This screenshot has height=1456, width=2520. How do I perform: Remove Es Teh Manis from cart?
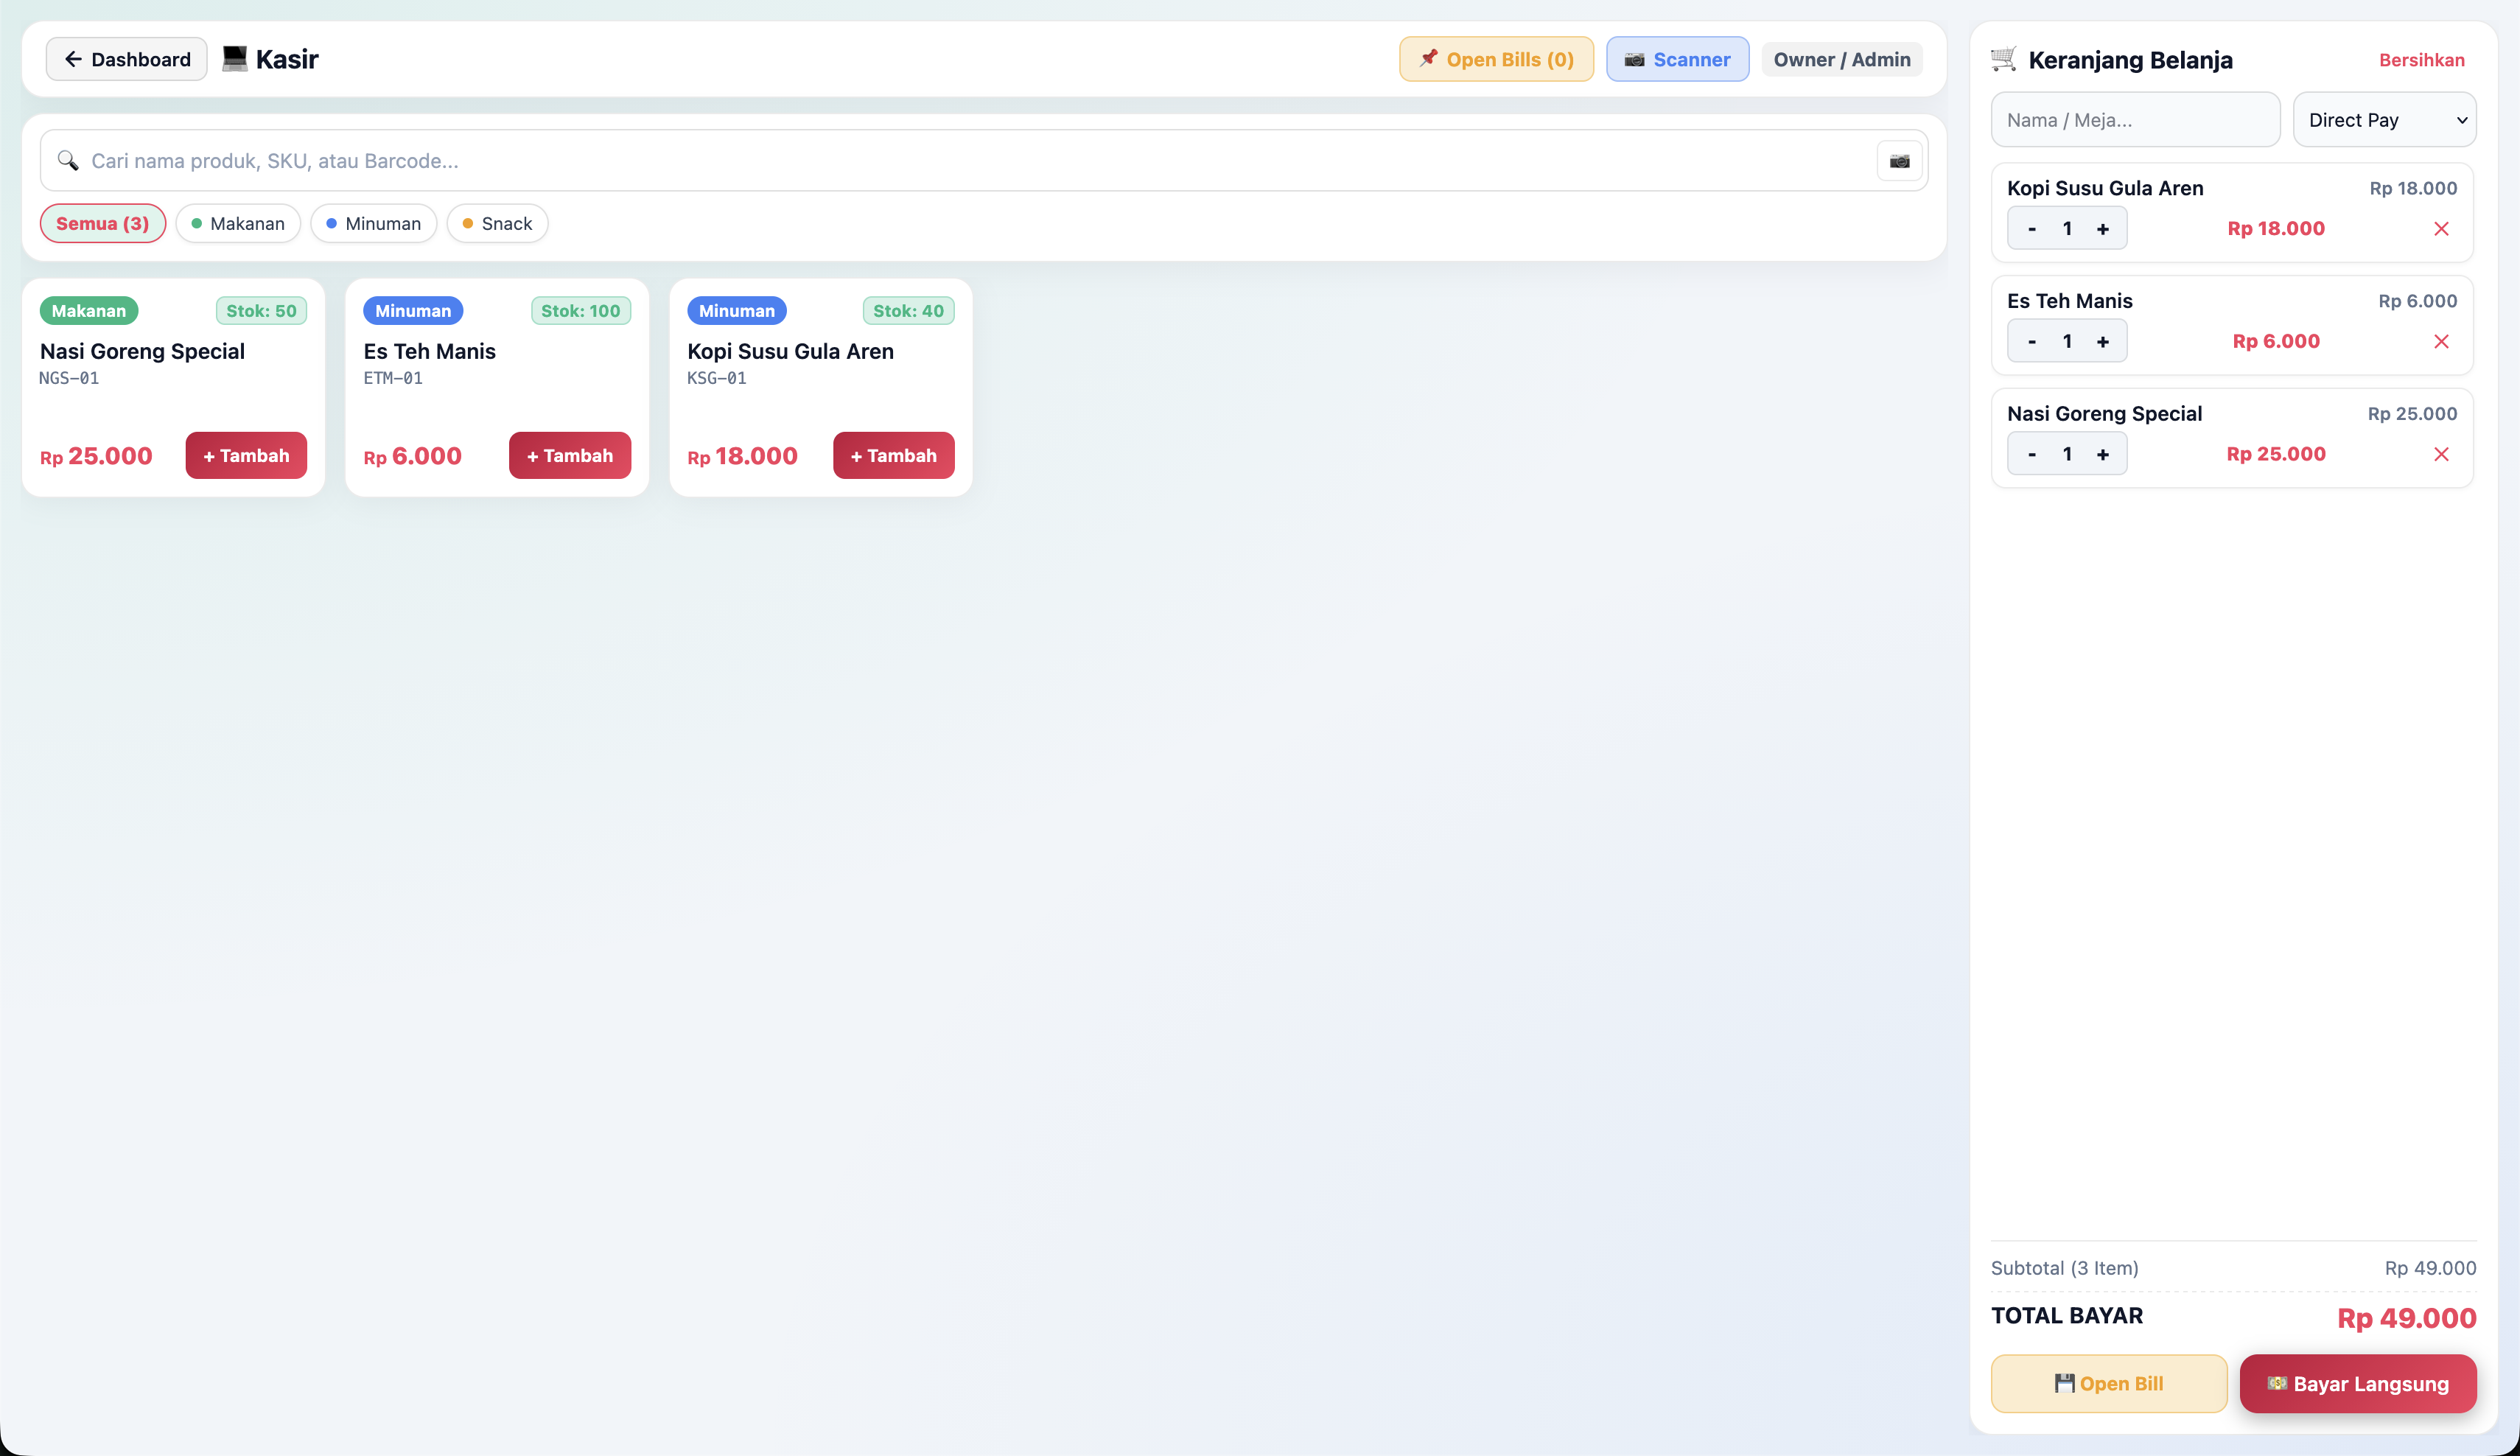(2441, 342)
